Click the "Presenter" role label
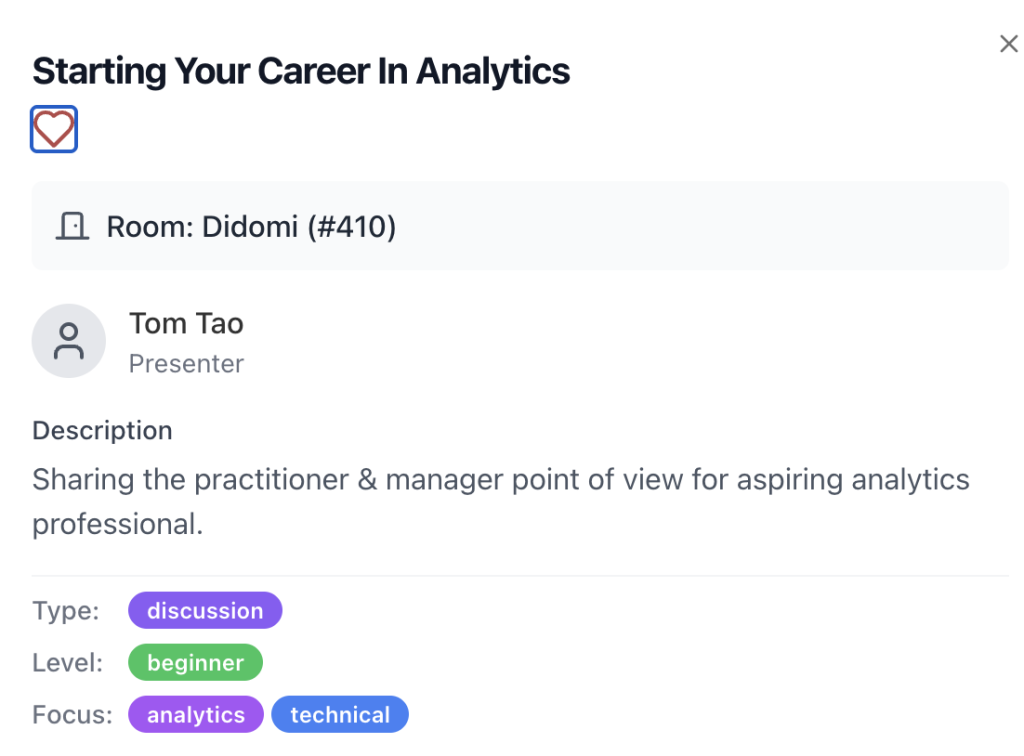1024x756 pixels. click(x=186, y=364)
